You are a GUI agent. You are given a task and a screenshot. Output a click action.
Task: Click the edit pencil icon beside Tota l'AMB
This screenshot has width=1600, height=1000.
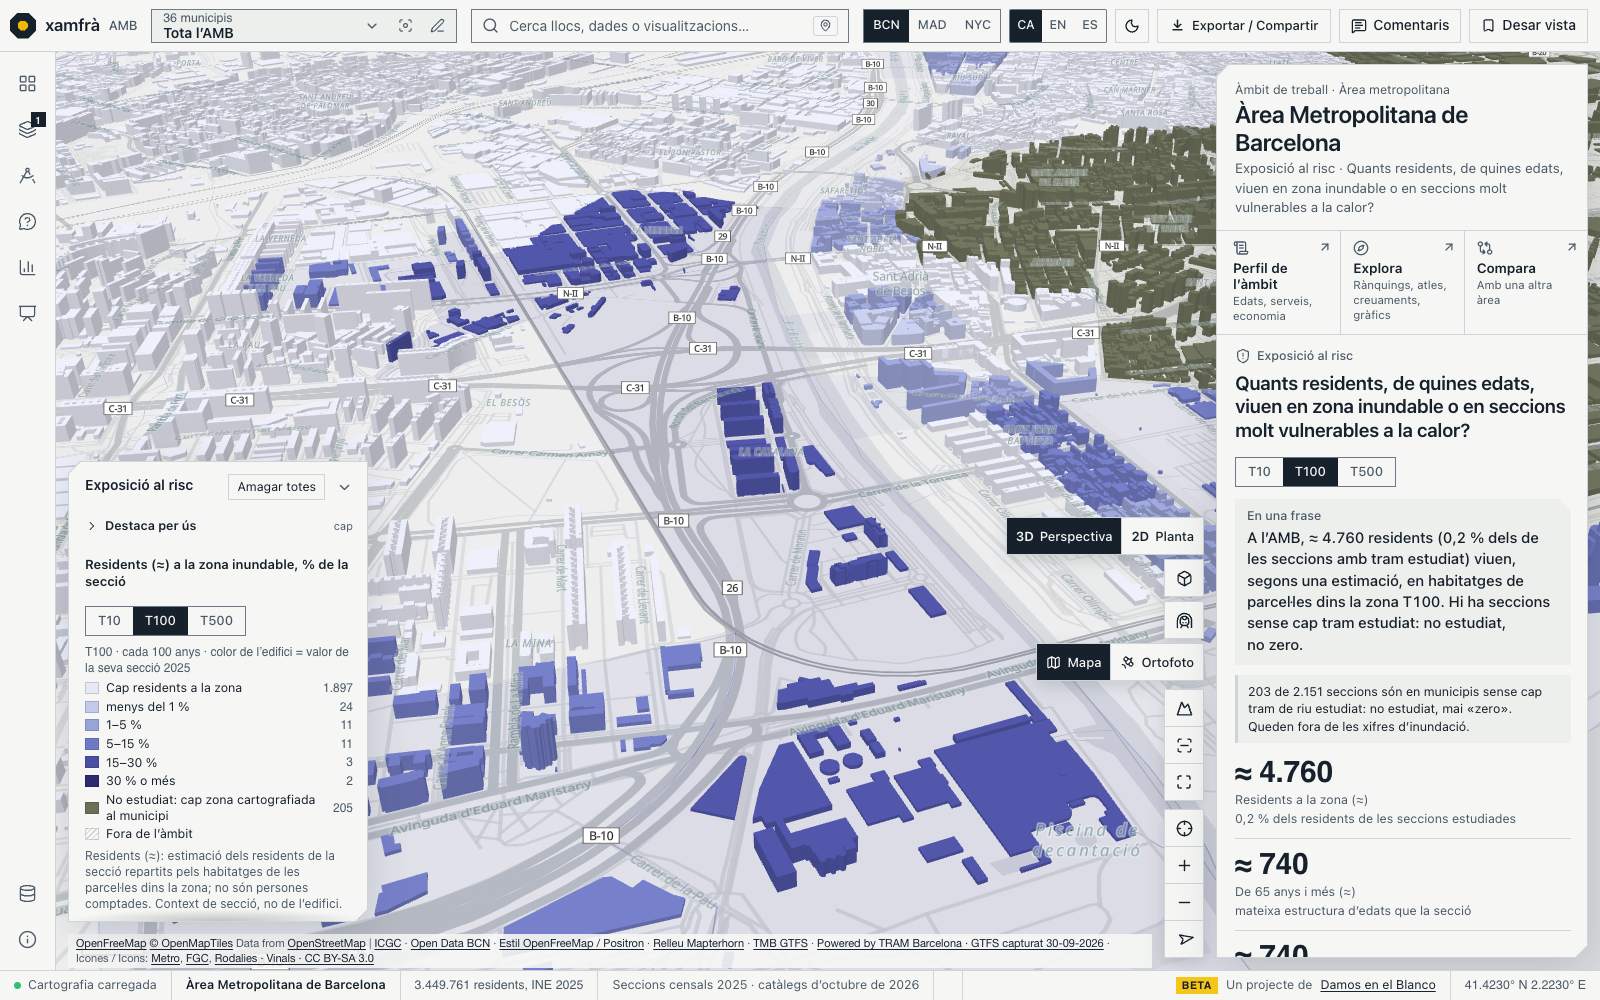click(x=438, y=26)
